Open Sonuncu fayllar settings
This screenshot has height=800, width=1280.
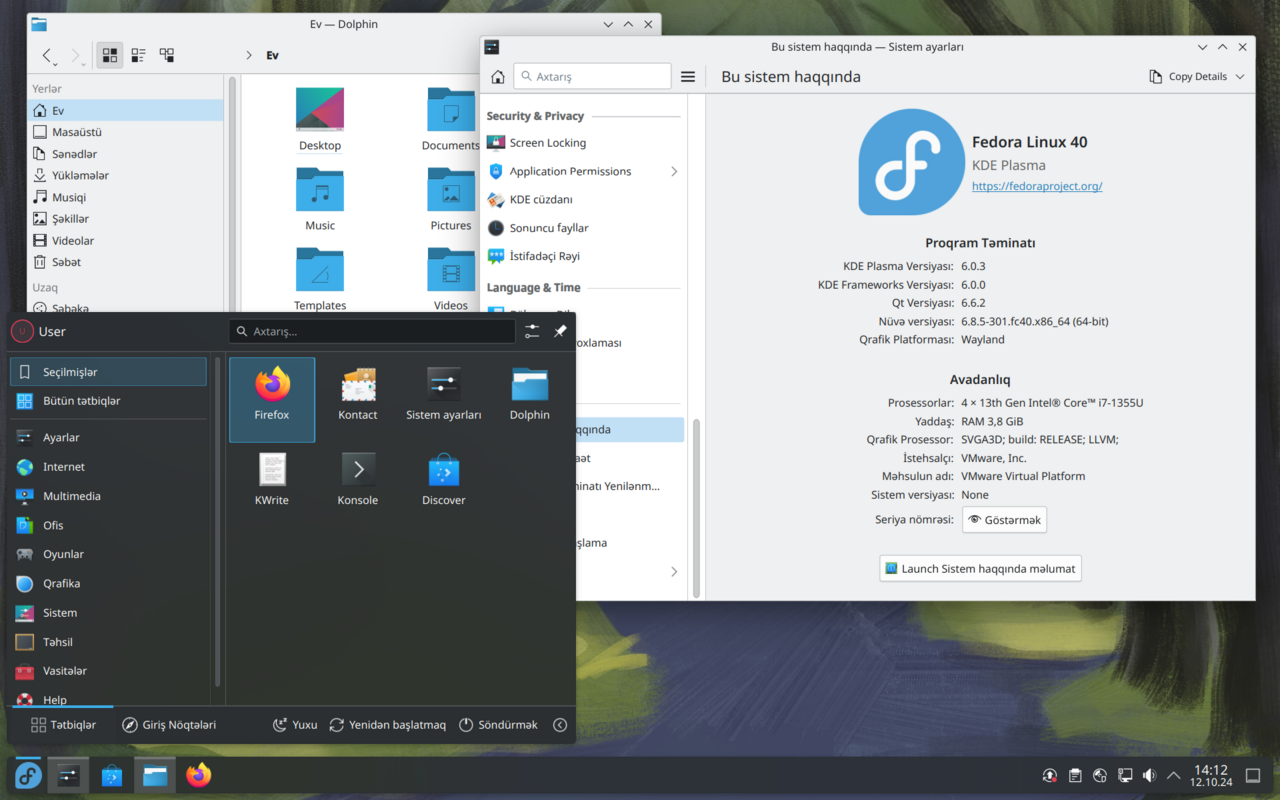(583, 228)
